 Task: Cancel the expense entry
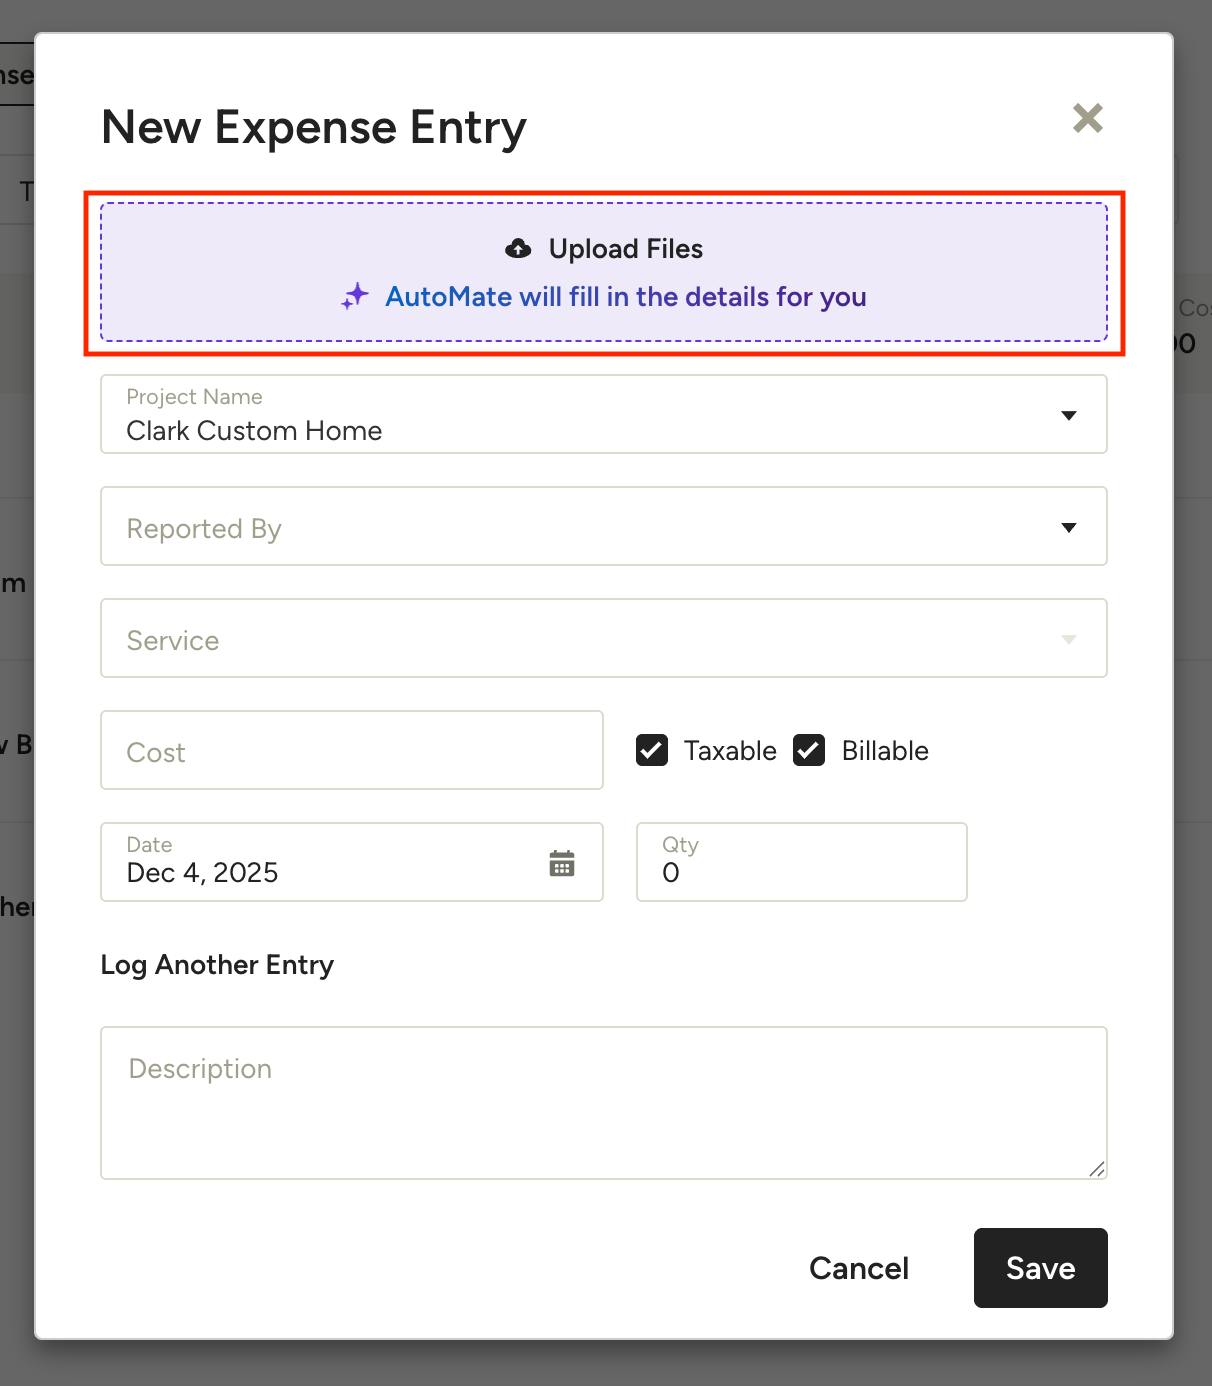point(858,1268)
